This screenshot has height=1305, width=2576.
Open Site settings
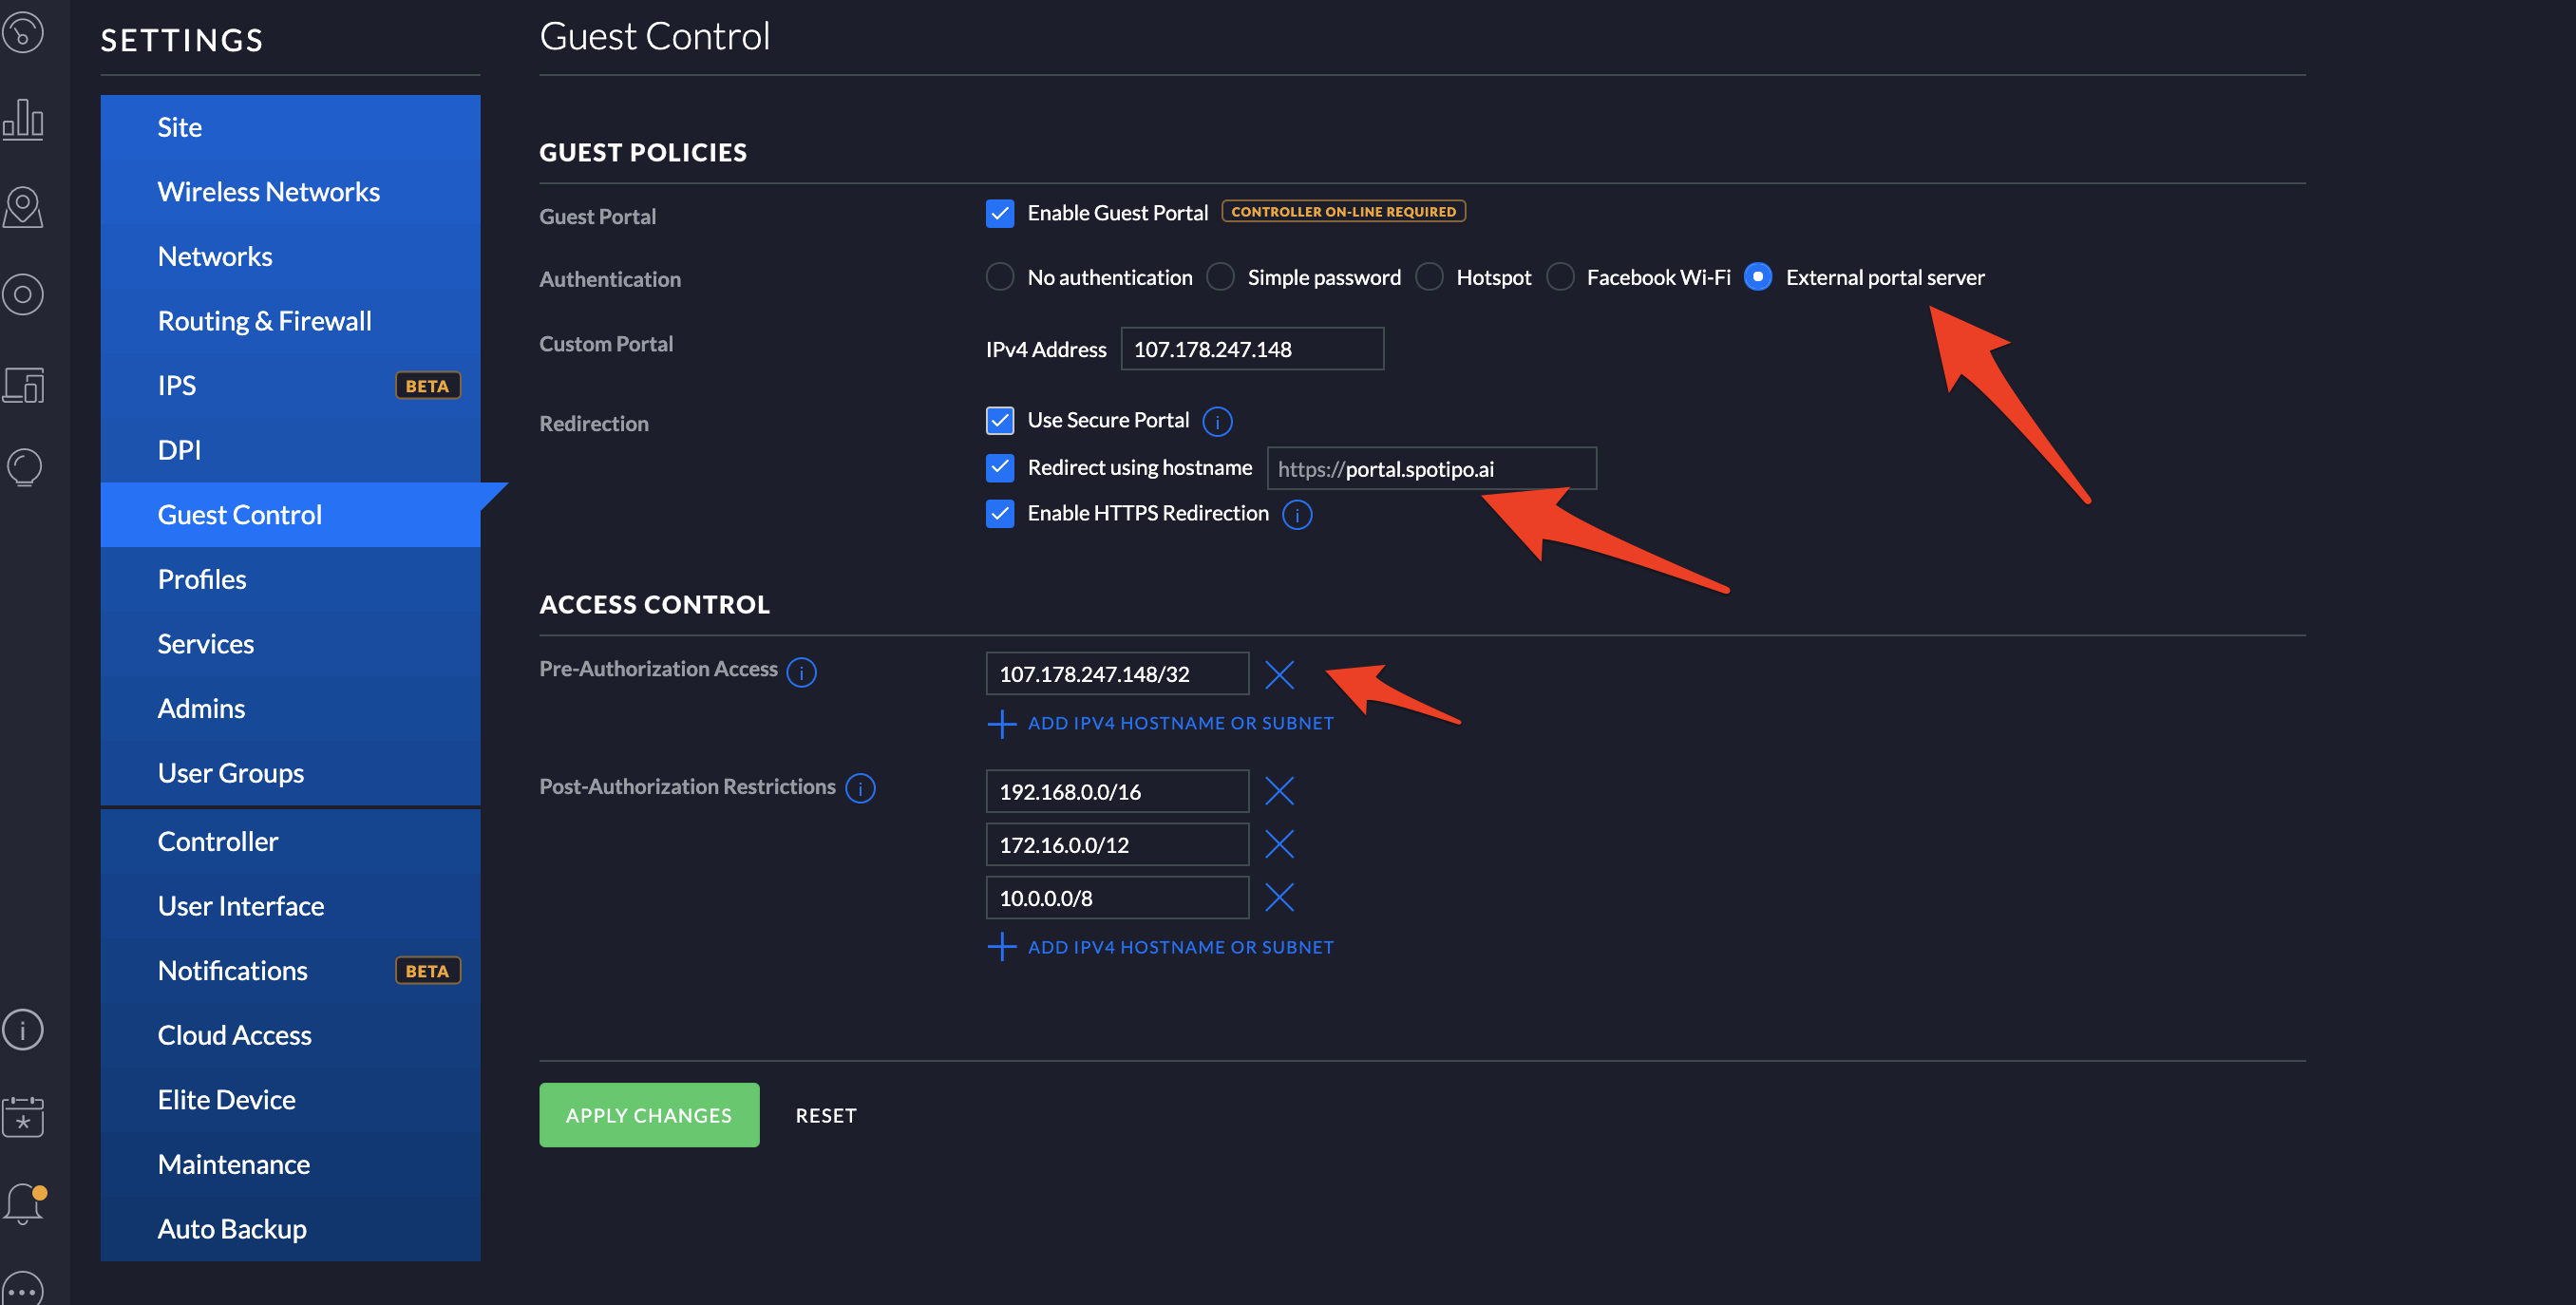(290, 127)
